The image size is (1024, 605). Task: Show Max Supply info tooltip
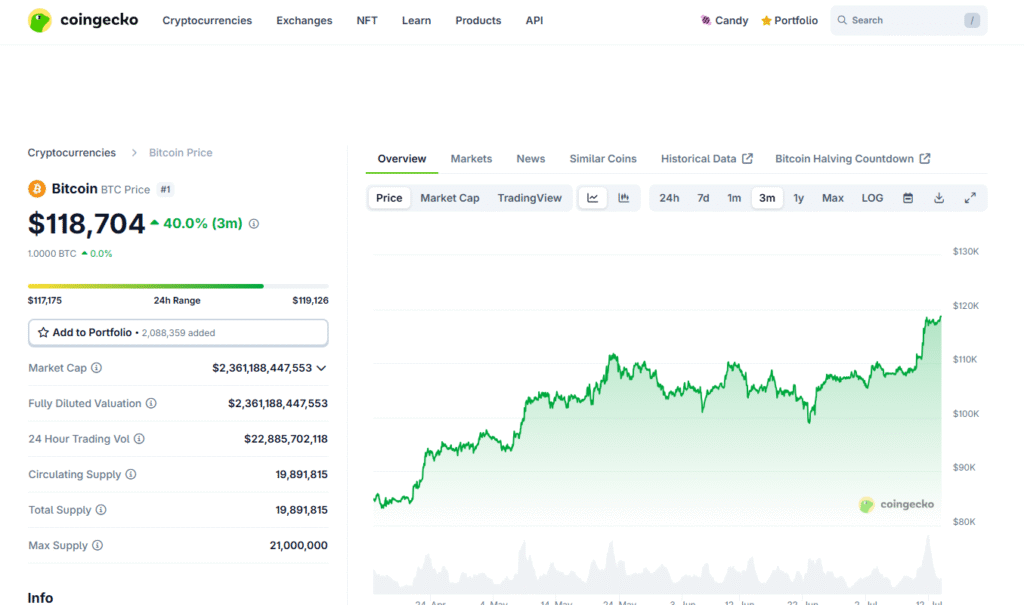[x=97, y=545]
